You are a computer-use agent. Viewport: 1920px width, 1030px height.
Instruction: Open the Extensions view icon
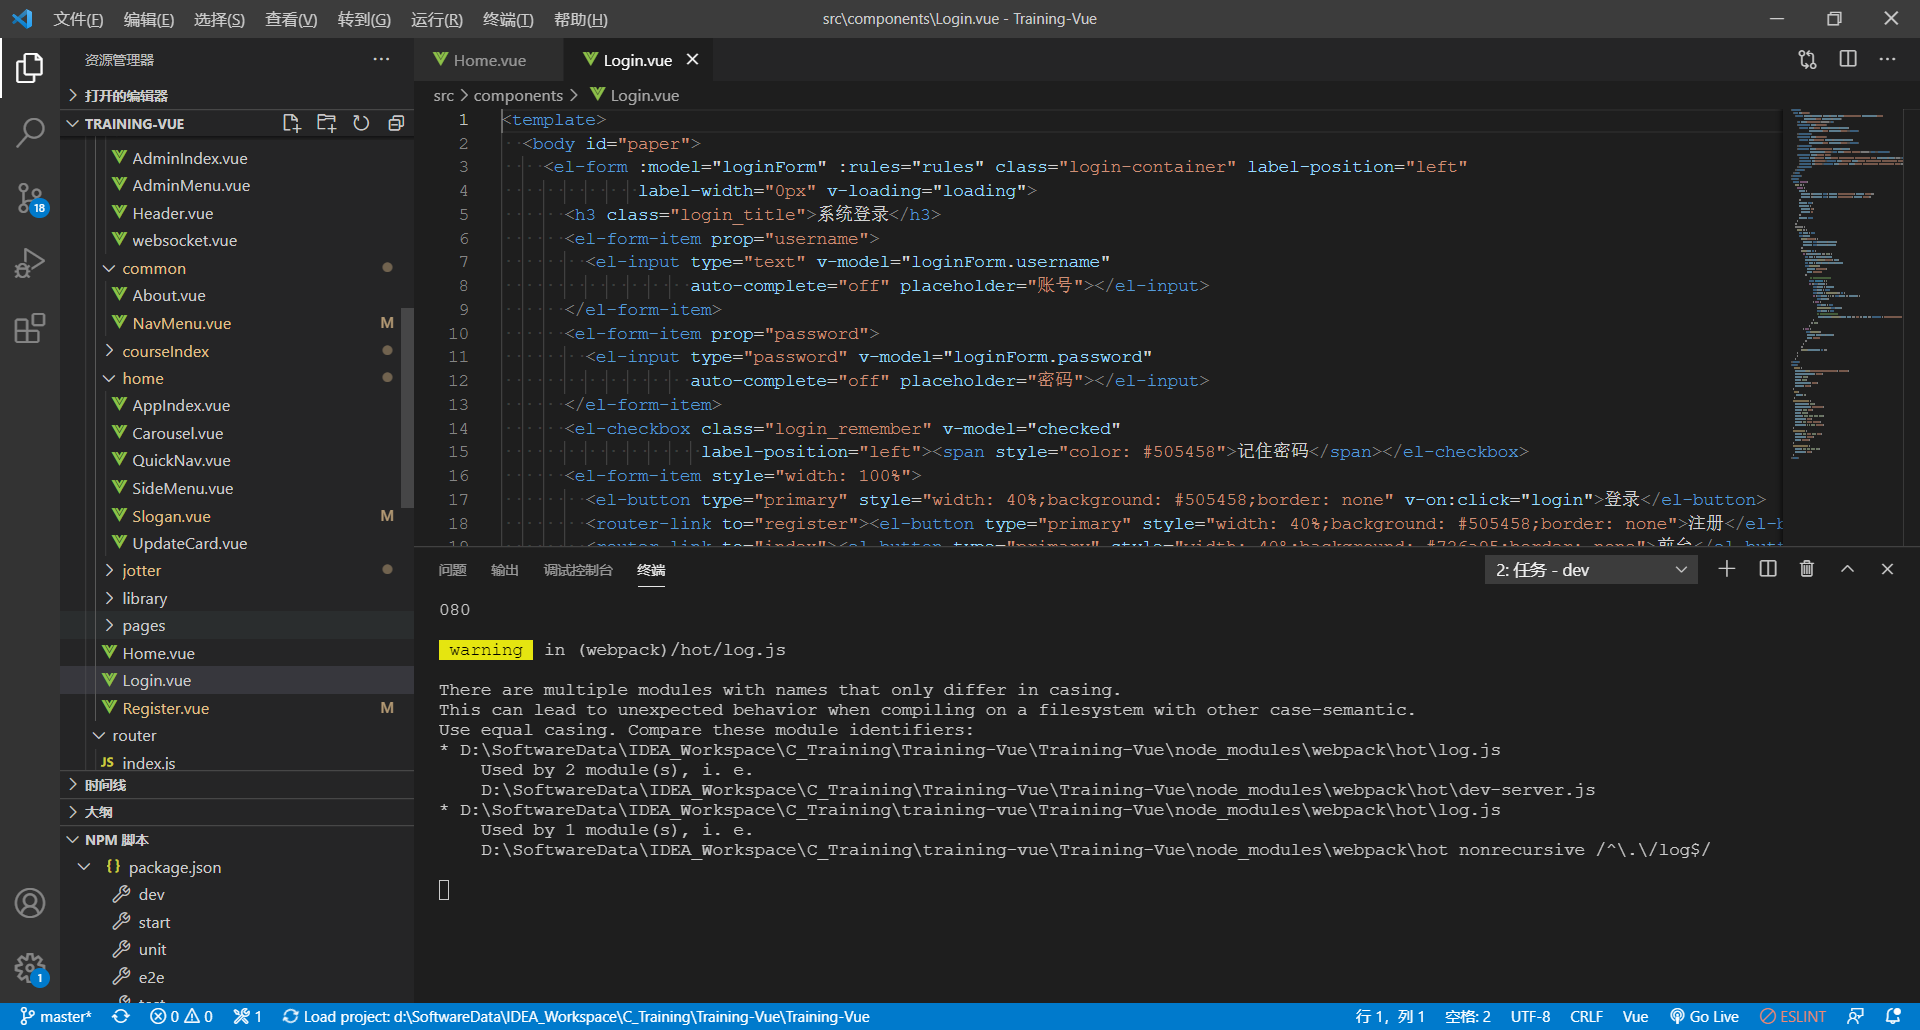[30, 329]
